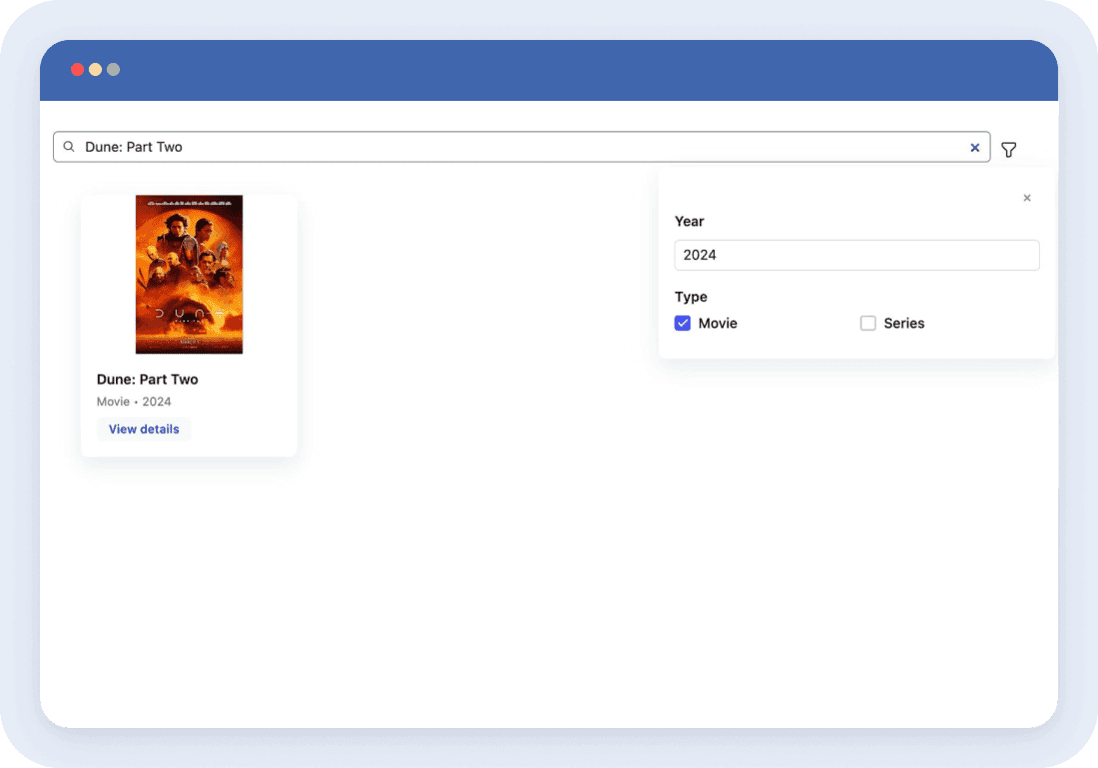
Task: Close the filter panel with its X
Action: click(x=1027, y=198)
